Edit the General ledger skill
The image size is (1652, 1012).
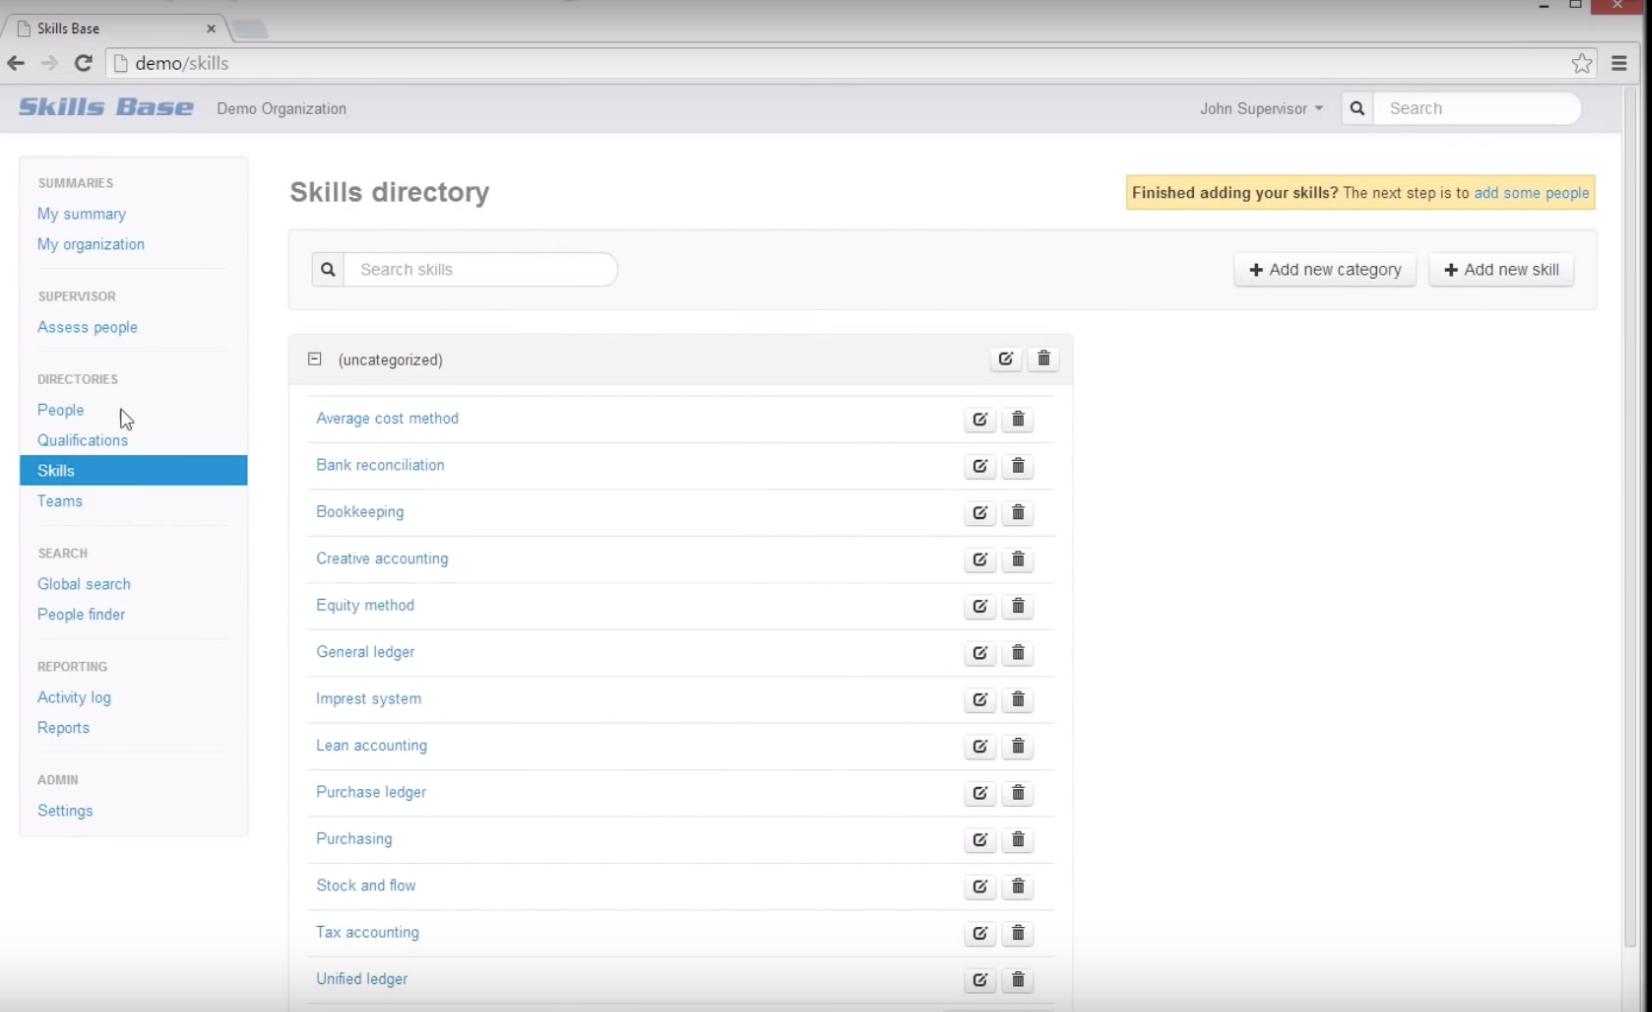980,653
